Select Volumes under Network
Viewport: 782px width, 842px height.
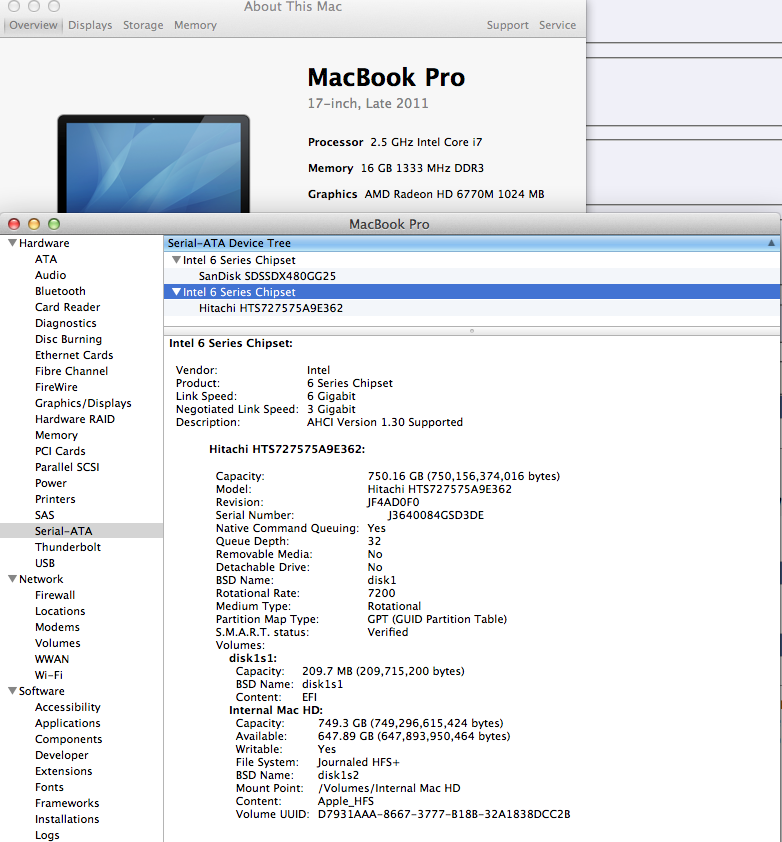[57, 643]
